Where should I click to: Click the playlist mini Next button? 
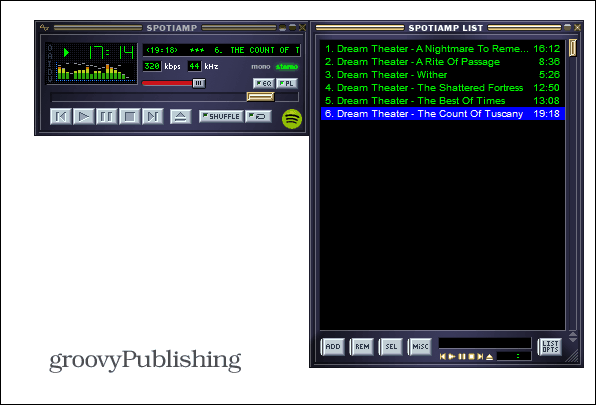480,357
